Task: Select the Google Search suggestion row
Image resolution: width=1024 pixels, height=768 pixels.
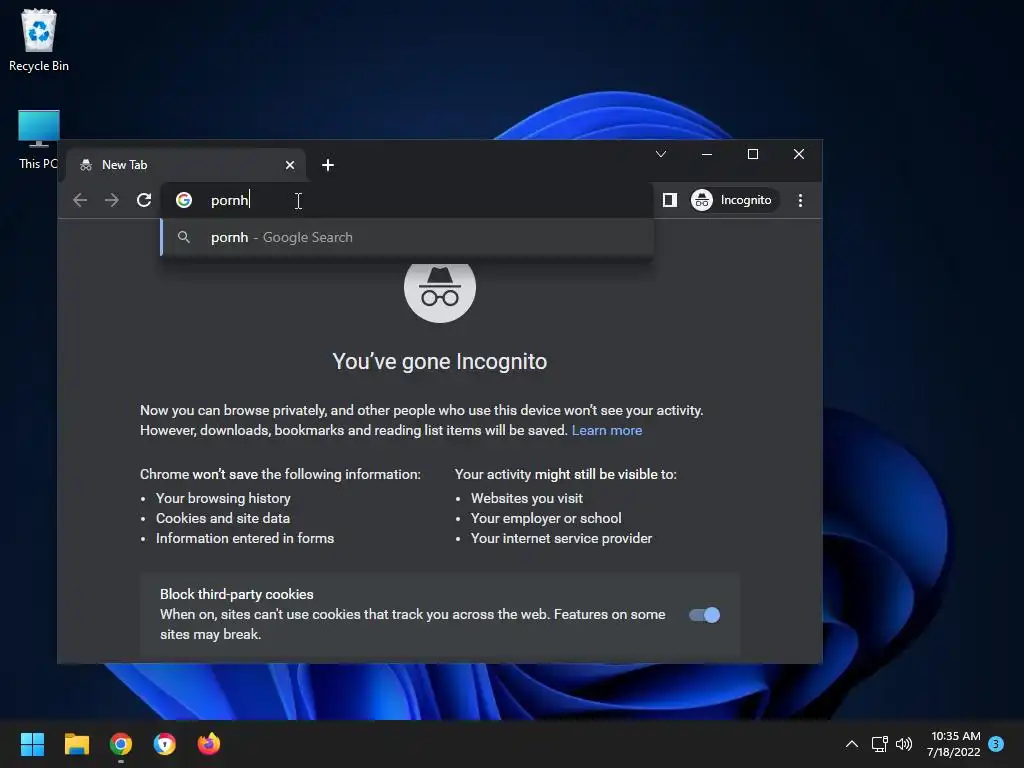Action: (x=408, y=237)
